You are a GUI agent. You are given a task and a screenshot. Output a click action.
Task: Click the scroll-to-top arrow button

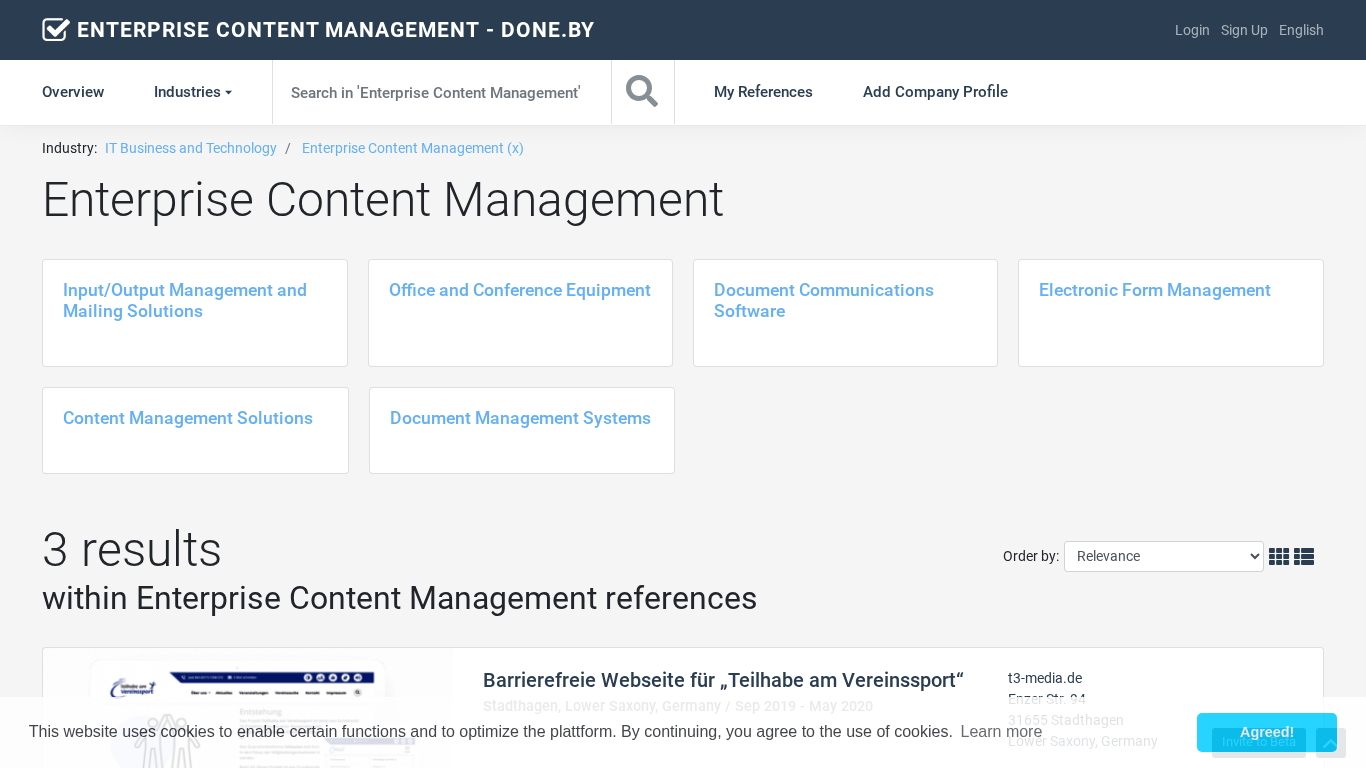[1330, 742]
